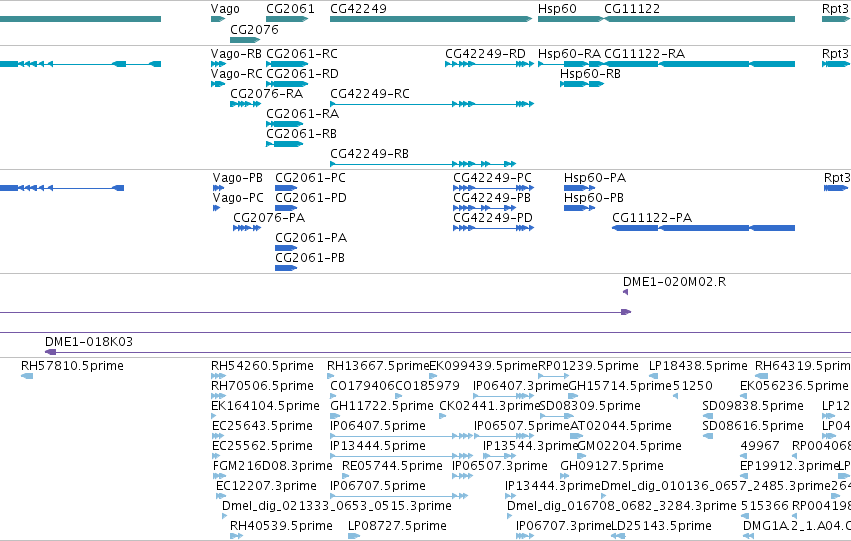Click the RP01239.5prime EST
Screen dimensions: 851x541
click(x=554, y=376)
